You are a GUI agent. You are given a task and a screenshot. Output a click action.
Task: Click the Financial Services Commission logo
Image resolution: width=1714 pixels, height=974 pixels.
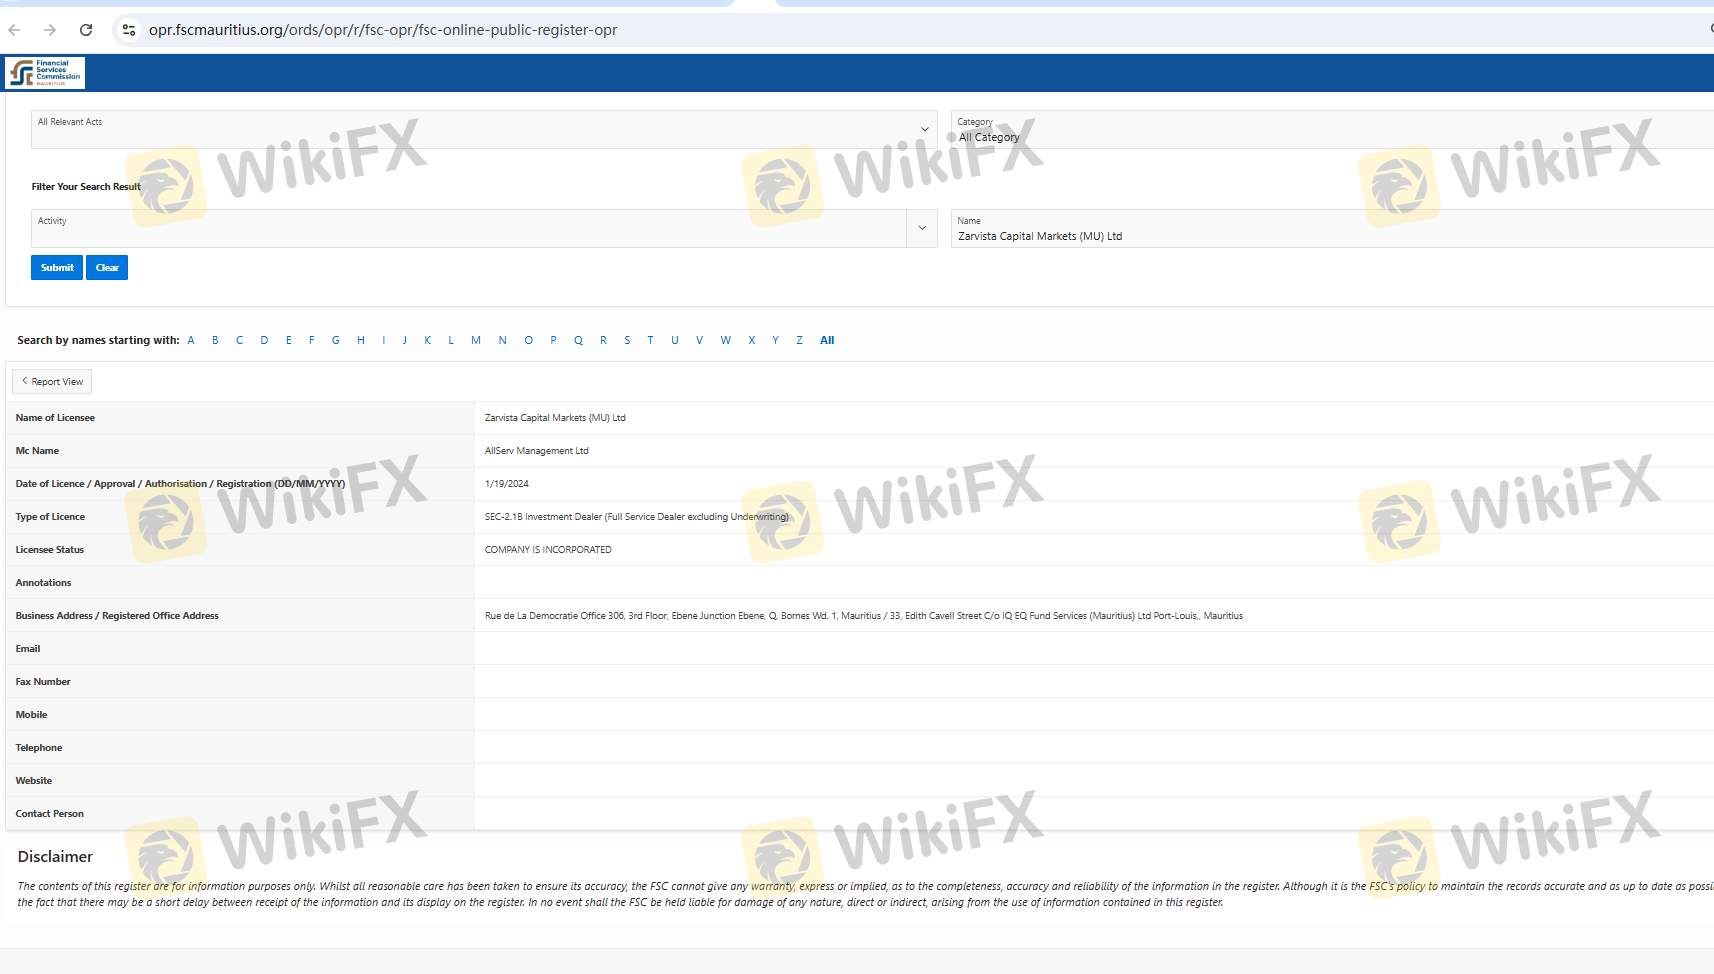[x=45, y=73]
